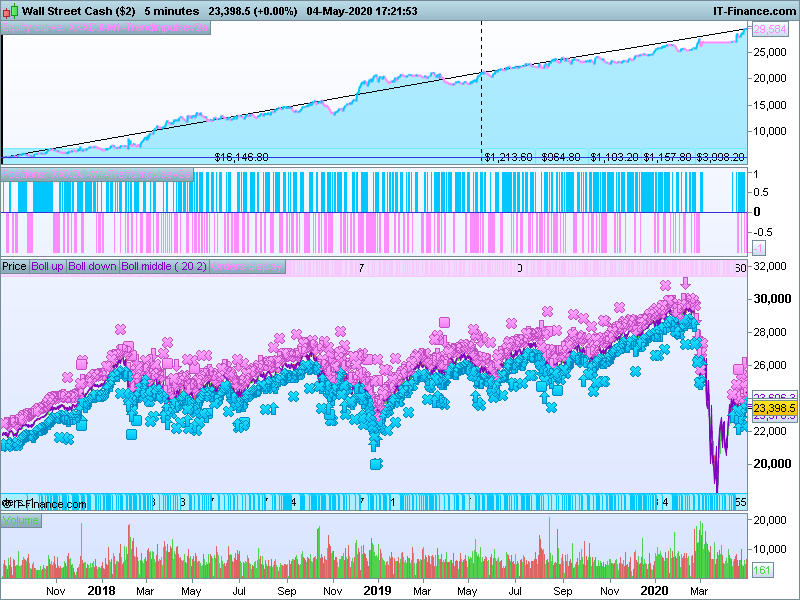Click the 15,000 equity axis value

[x=770, y=105]
